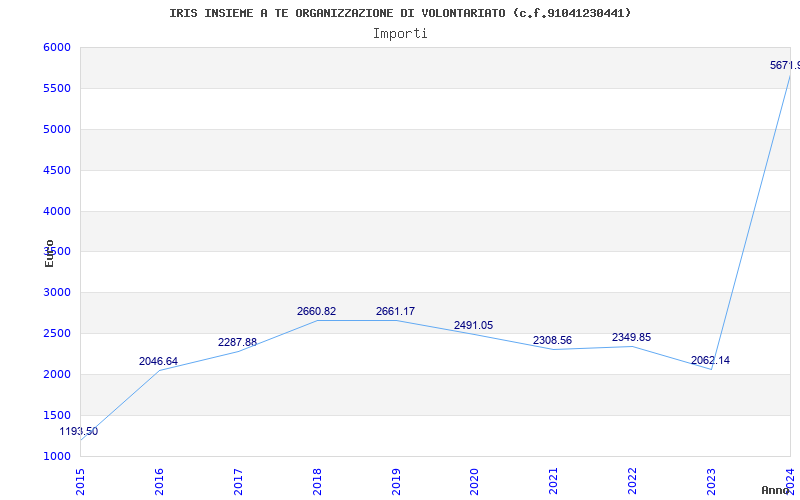Viewport: 800px width, 500px height.
Task: Click the data label 2287.88
Action: pos(237,342)
